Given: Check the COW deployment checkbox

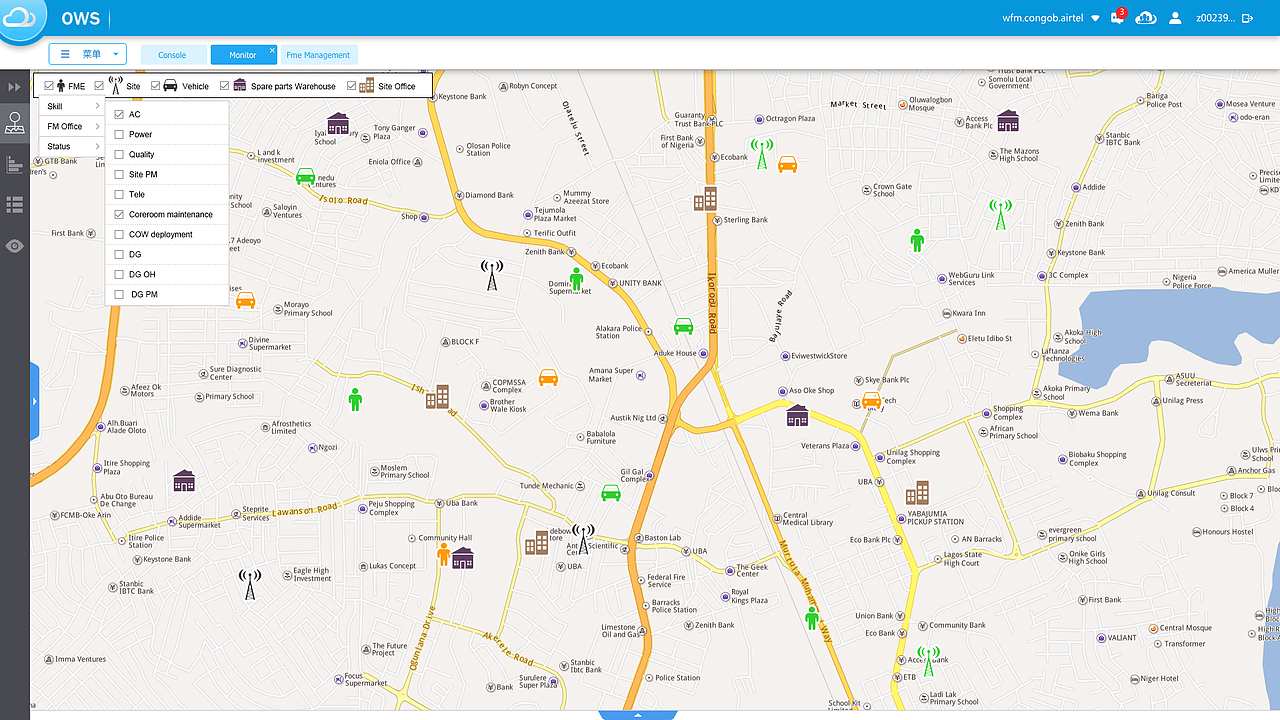Looking at the screenshot, I should coord(119,234).
